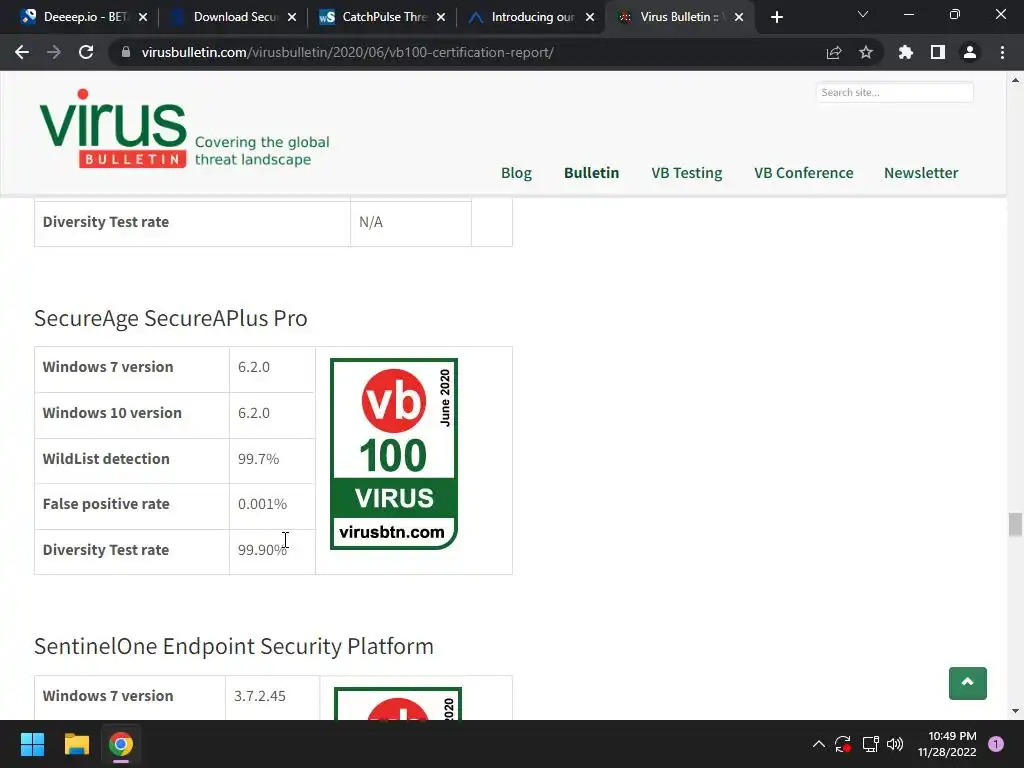Viewport: 1024px width, 768px height.
Task: Select the Virus Bulletin tab
Action: 677,17
